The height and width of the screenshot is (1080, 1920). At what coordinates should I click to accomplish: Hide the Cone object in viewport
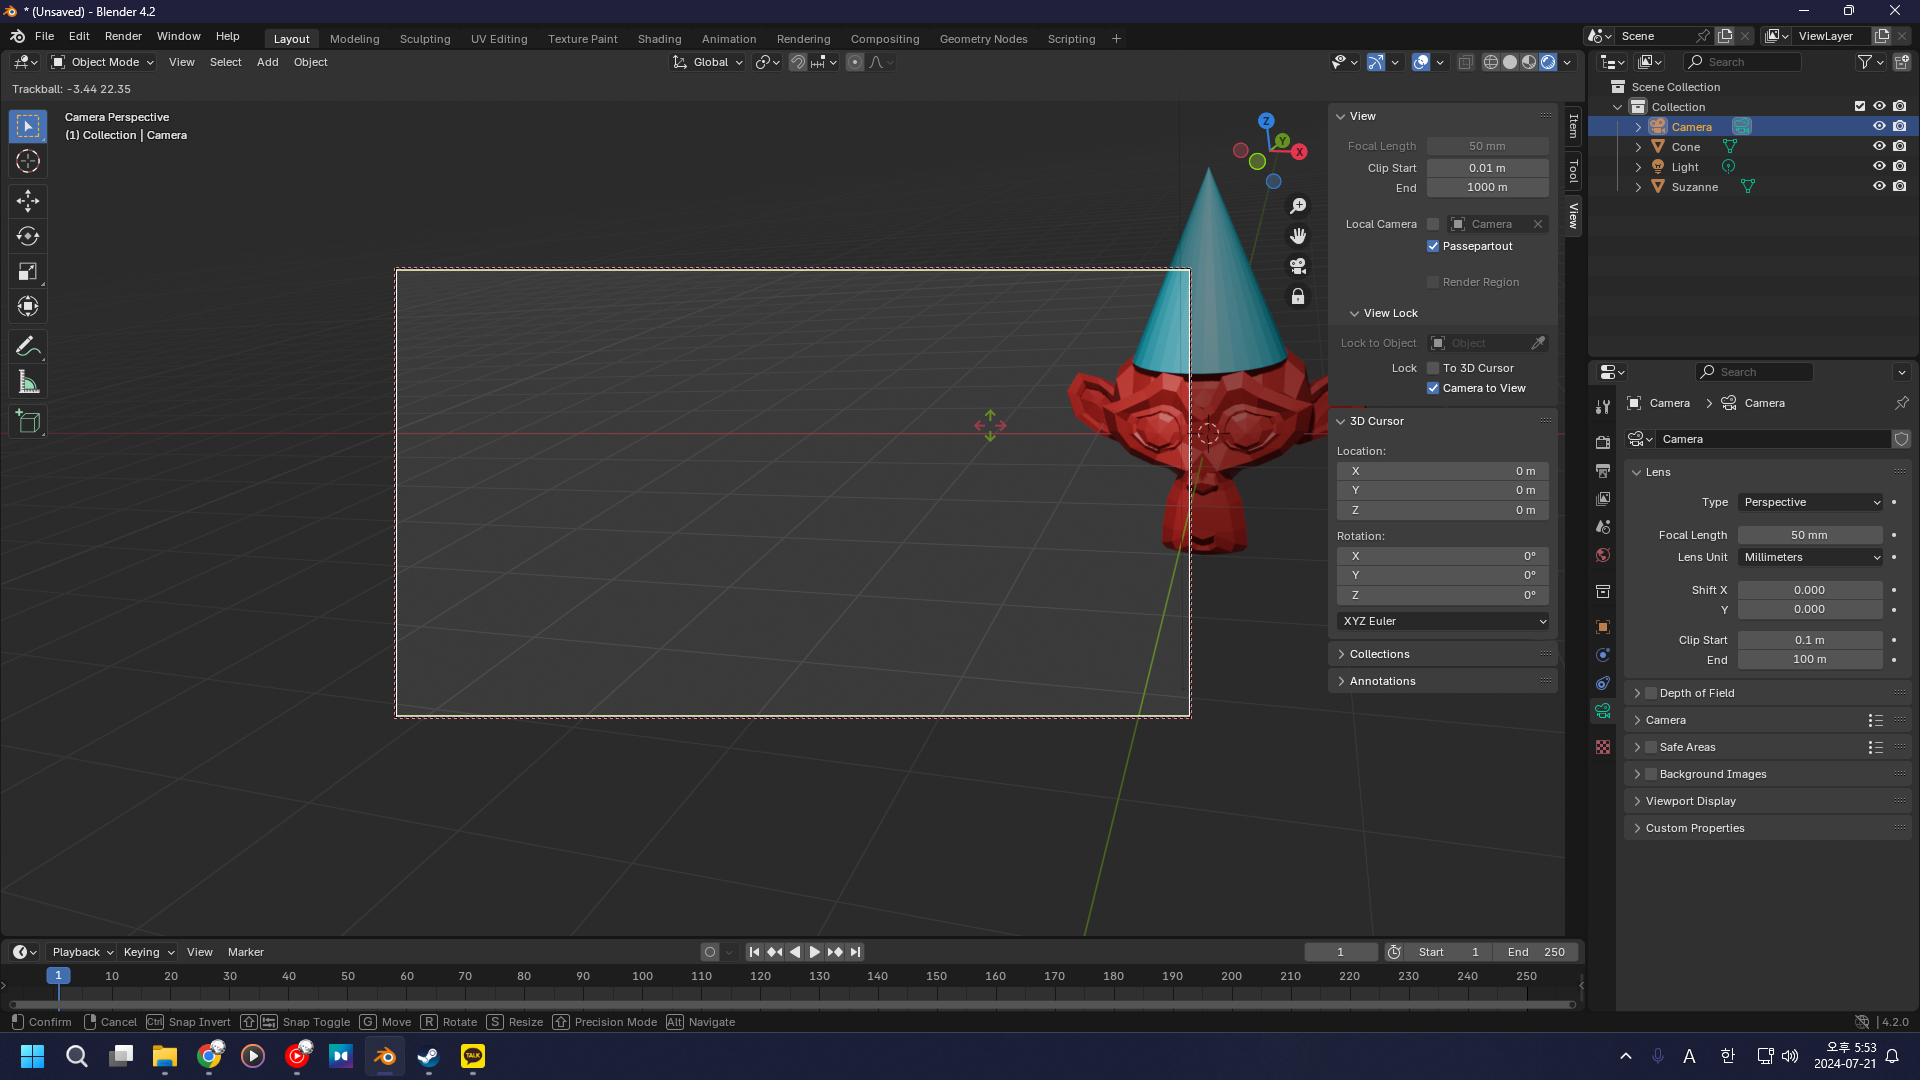pyautogui.click(x=1879, y=146)
